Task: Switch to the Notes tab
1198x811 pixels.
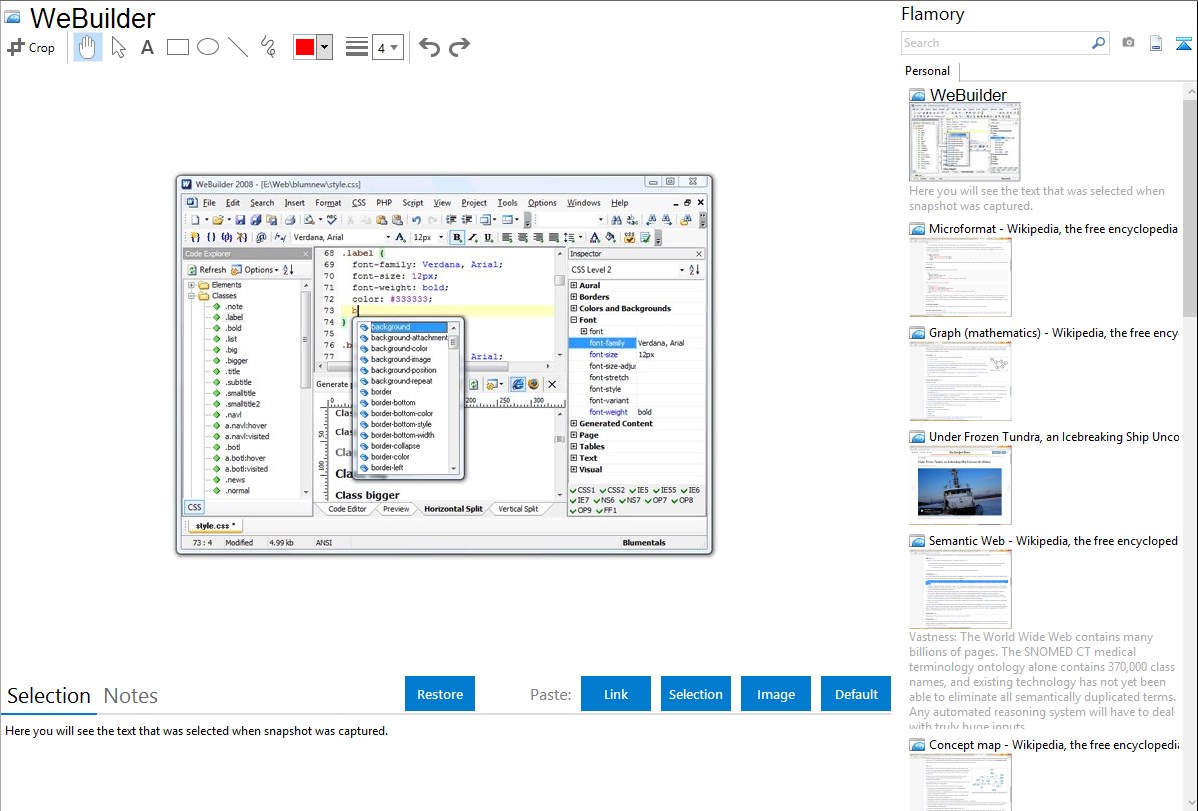Action: tap(131, 696)
